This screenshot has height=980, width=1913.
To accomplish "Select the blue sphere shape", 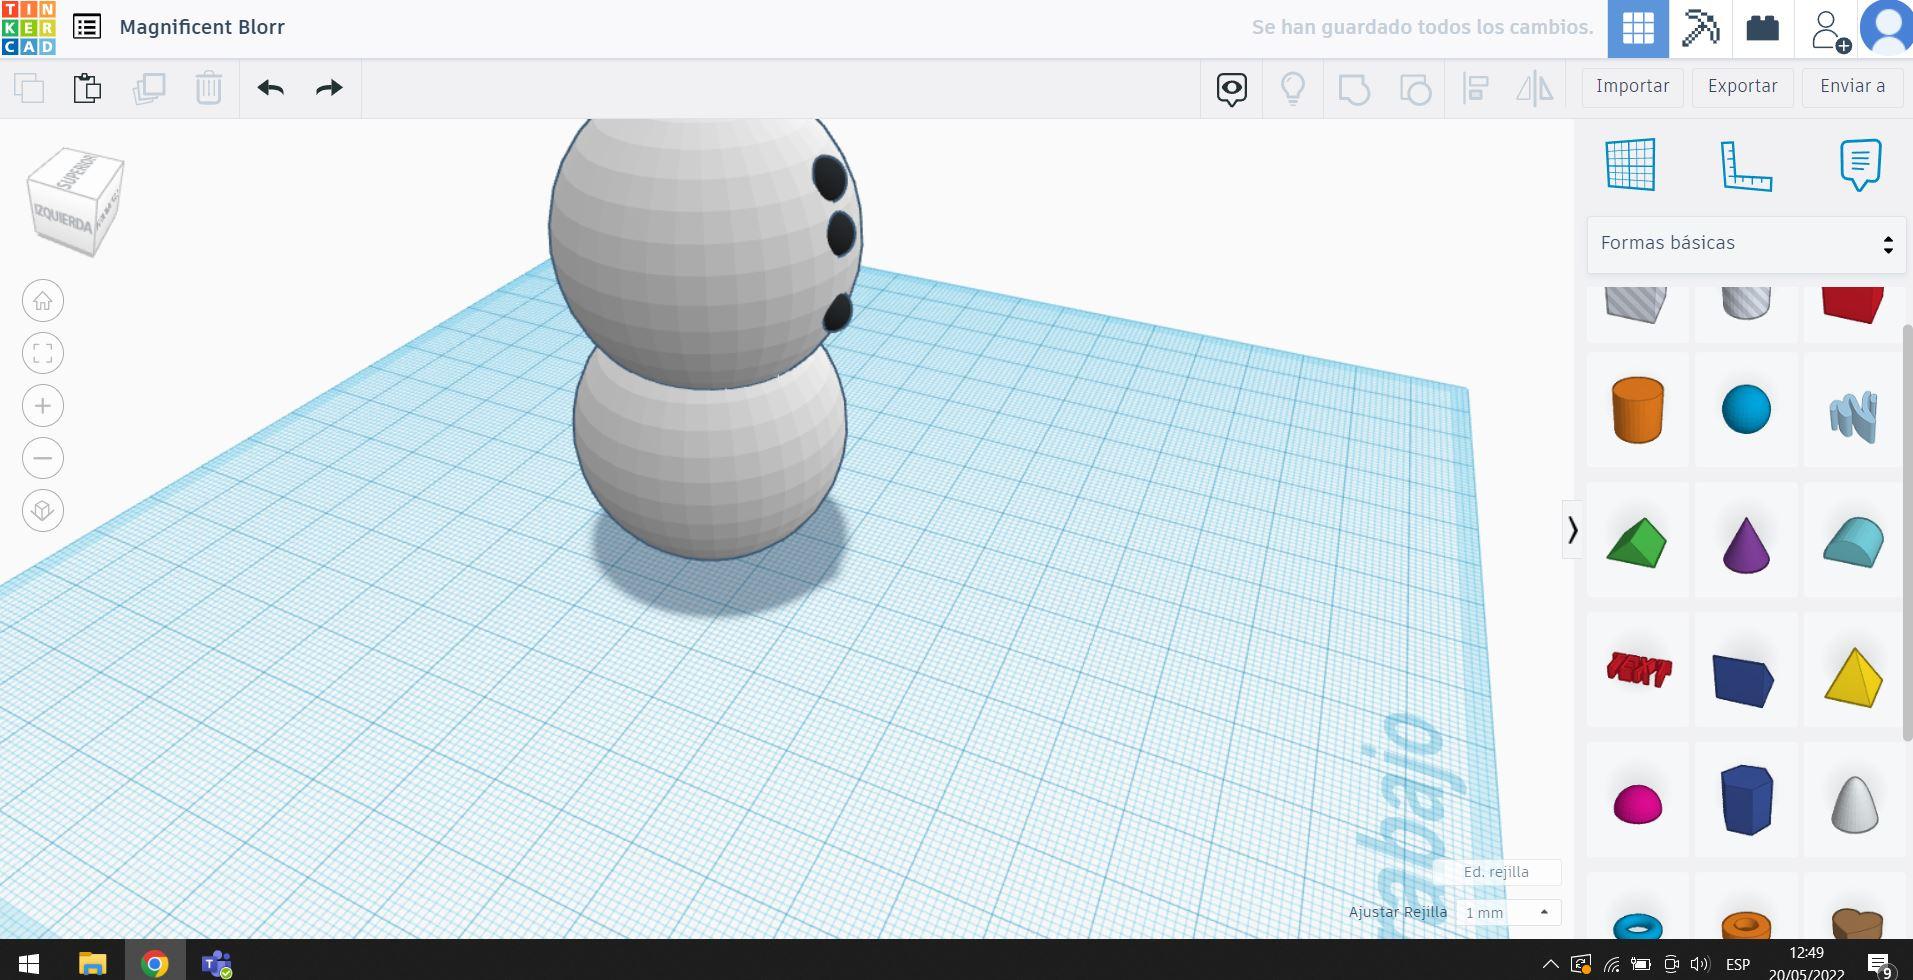I will click(x=1746, y=410).
